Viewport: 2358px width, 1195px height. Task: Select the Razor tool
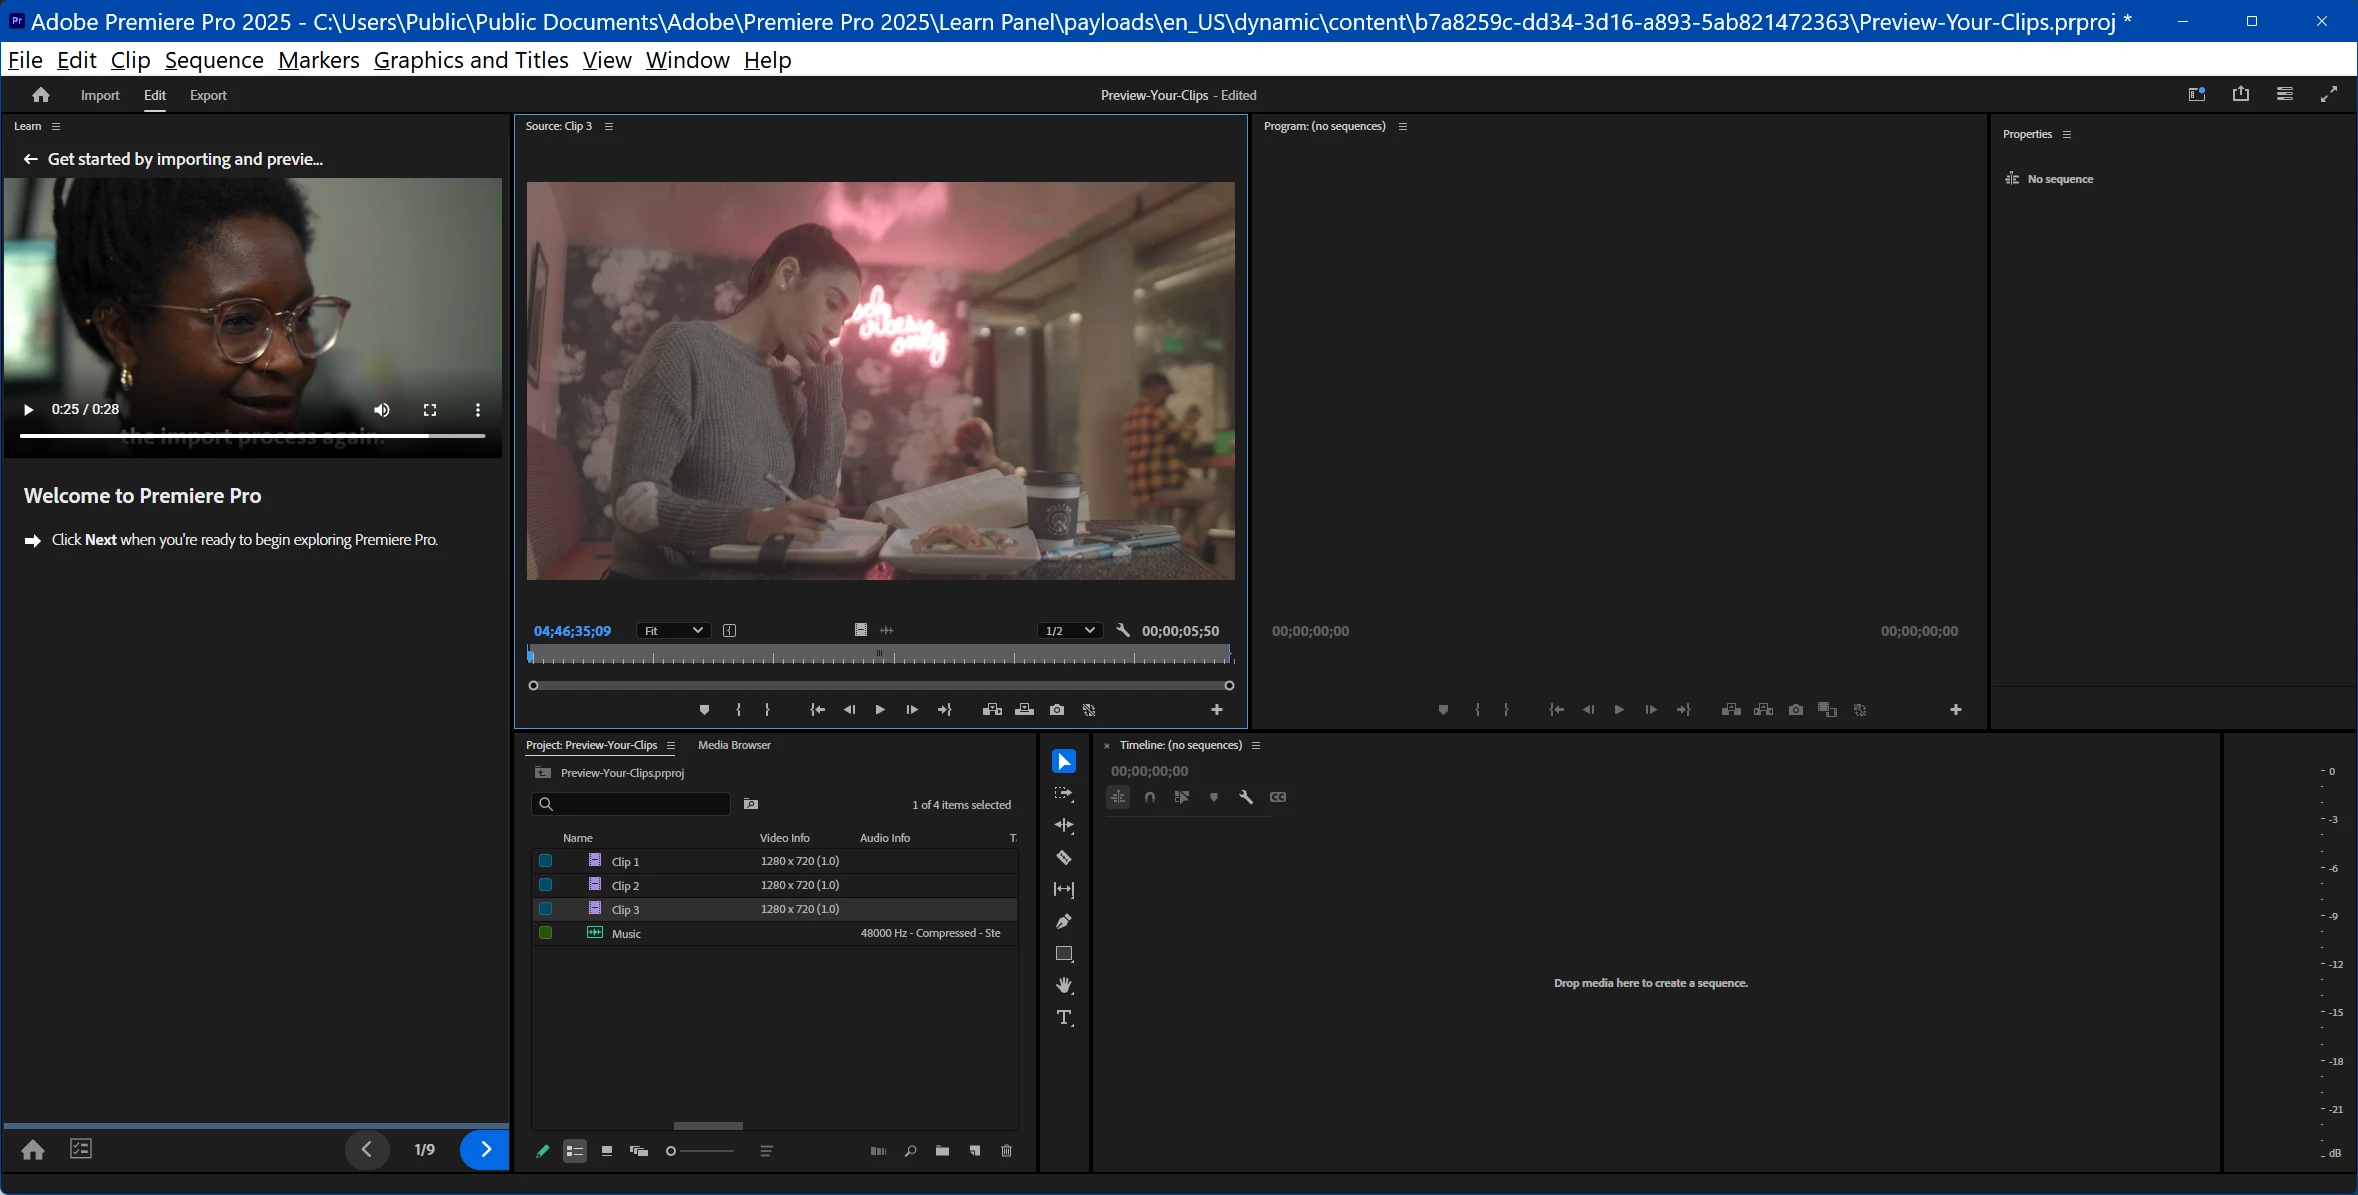click(1064, 858)
